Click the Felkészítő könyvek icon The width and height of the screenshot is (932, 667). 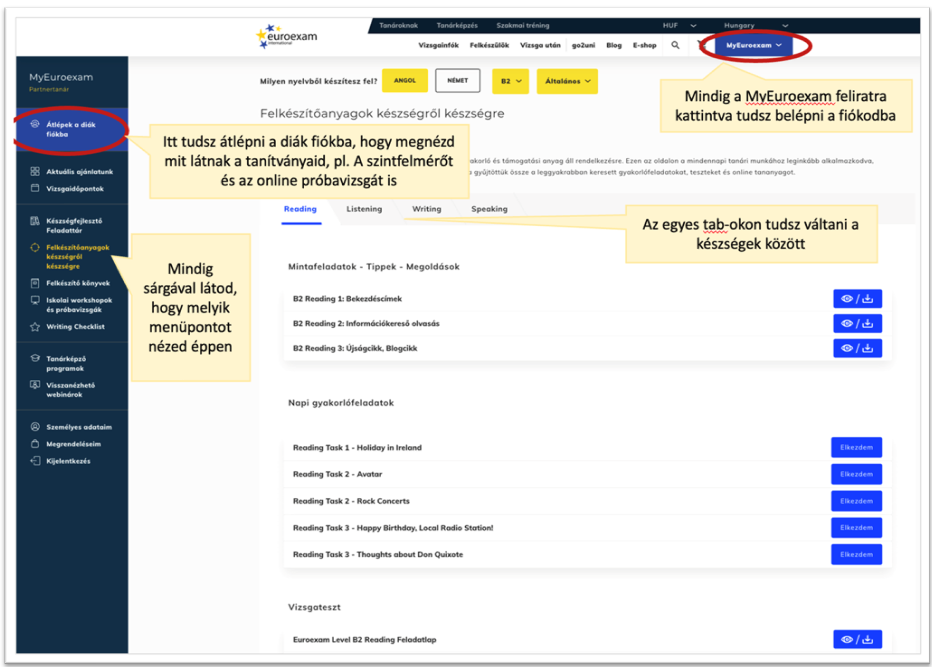tap(35, 283)
